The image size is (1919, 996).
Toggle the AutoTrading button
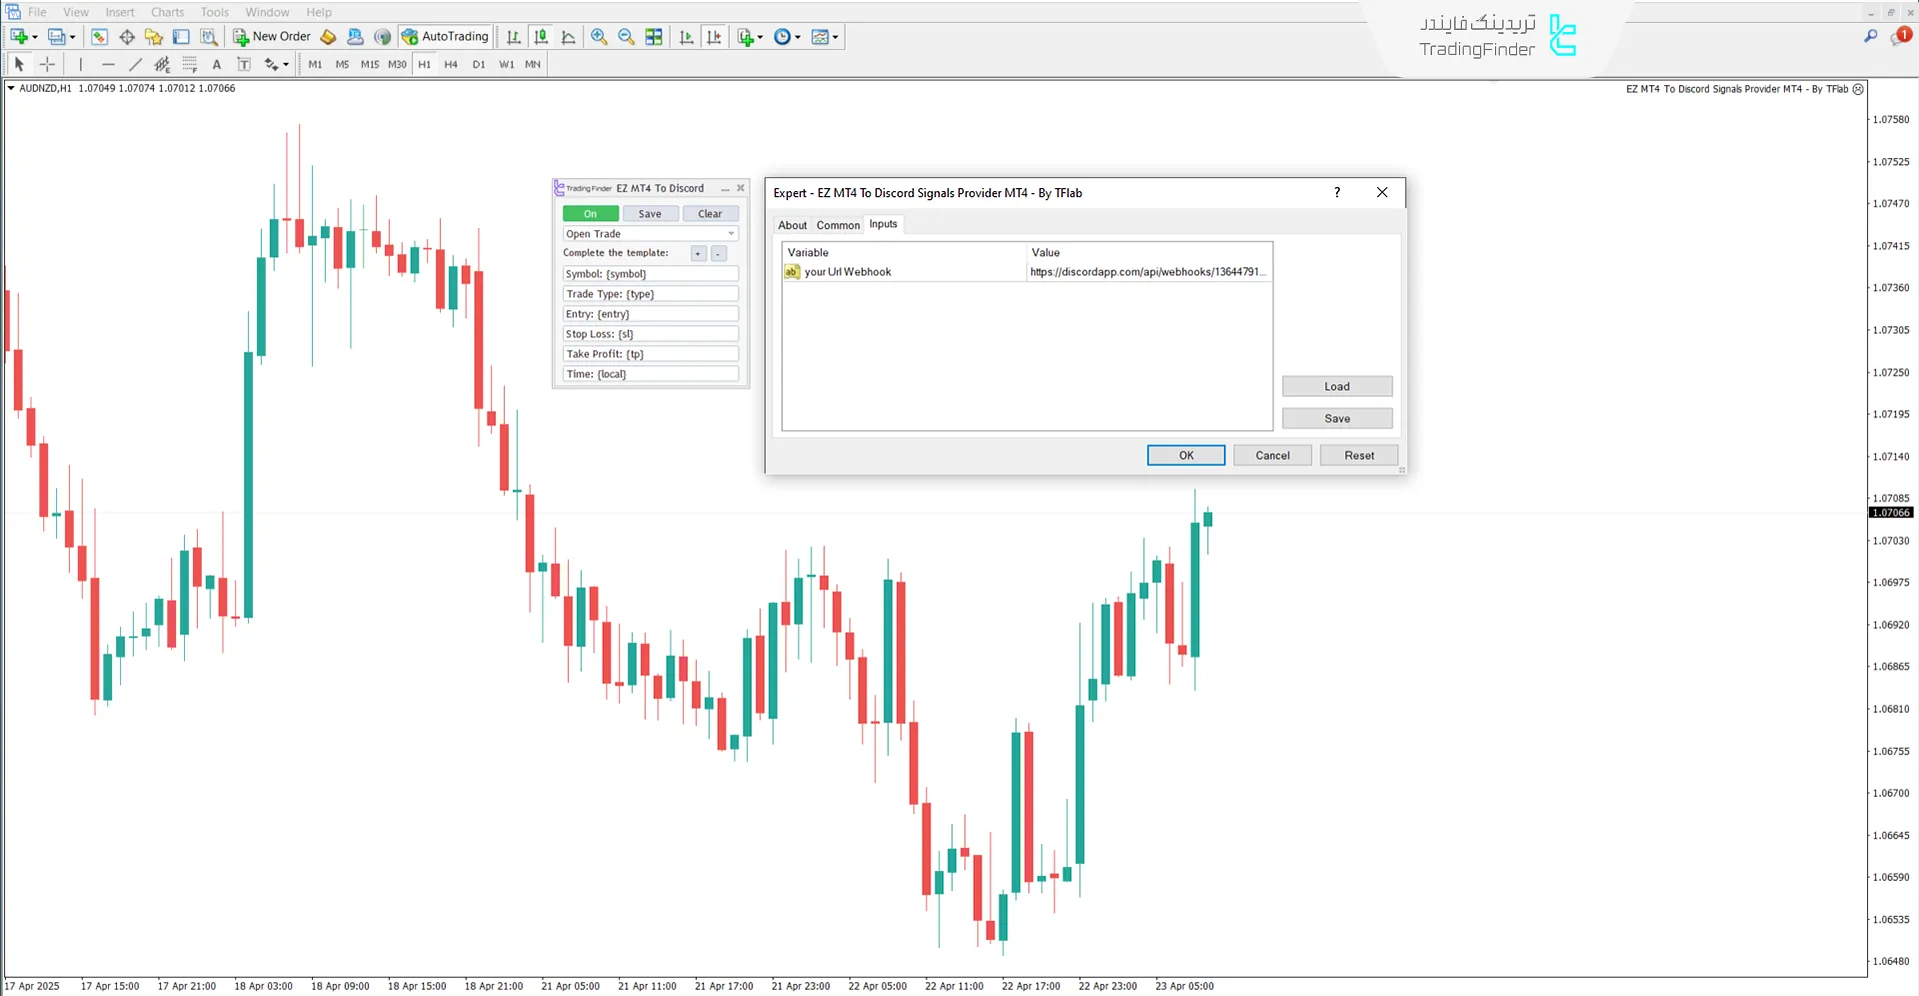446,37
